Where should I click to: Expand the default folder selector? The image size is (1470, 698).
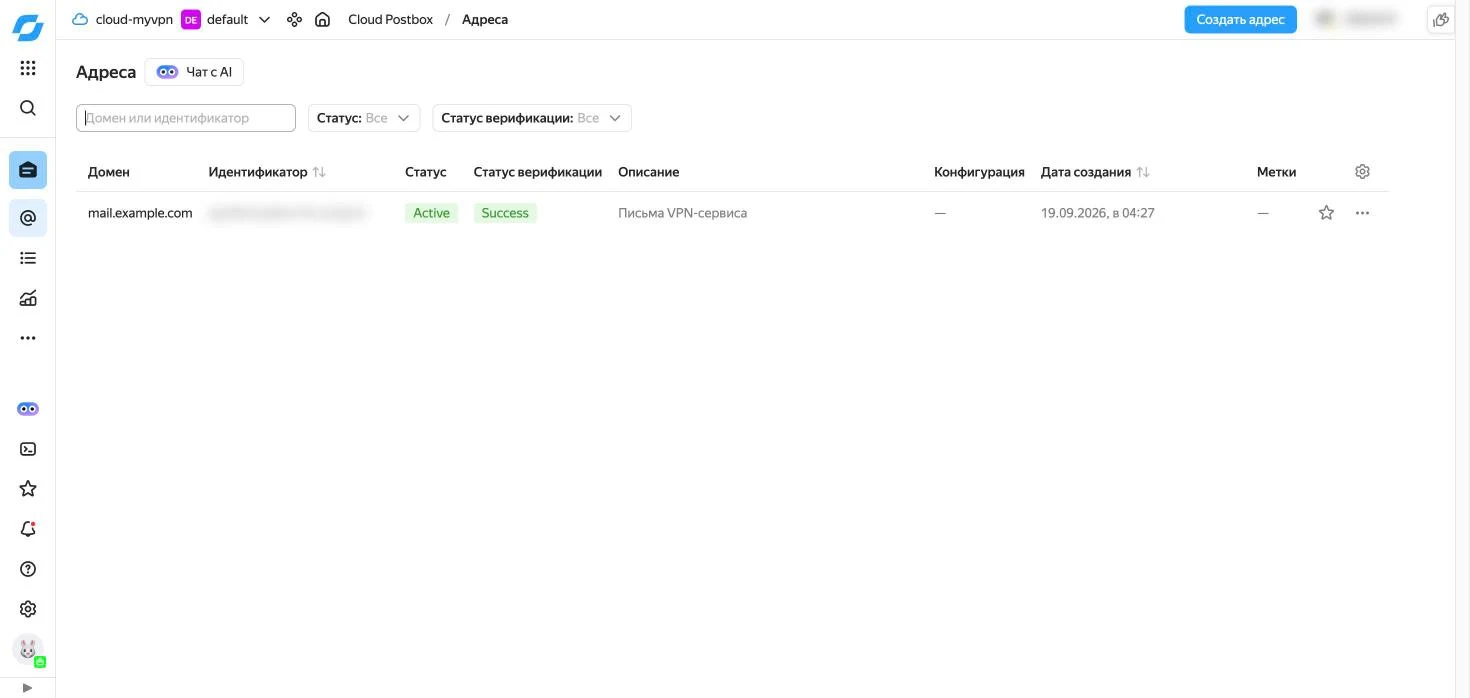click(x=226, y=19)
